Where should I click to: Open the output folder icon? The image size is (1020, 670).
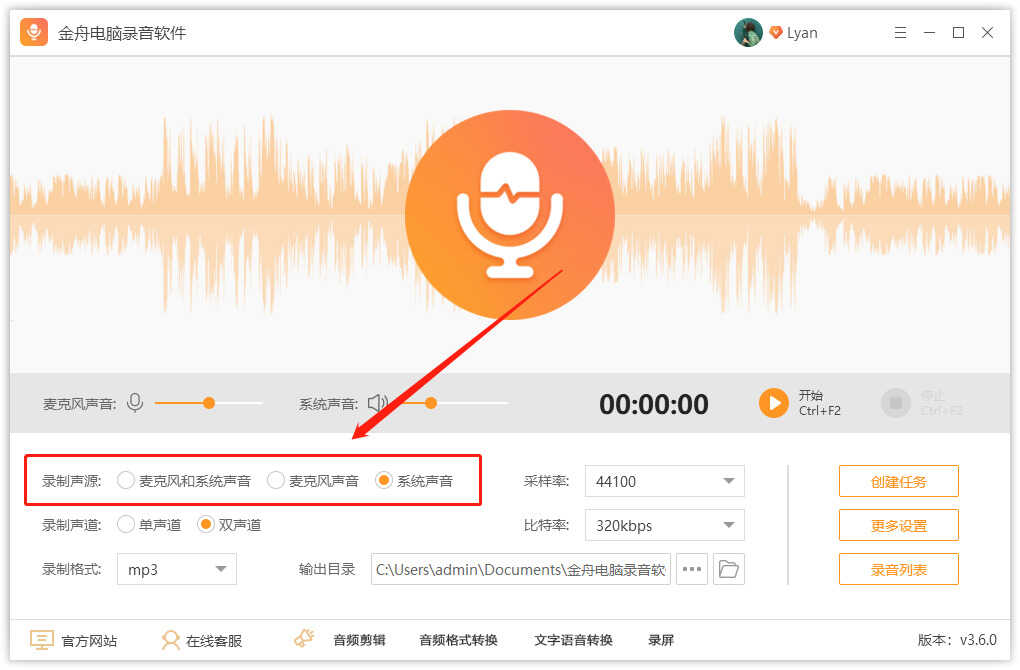729,569
